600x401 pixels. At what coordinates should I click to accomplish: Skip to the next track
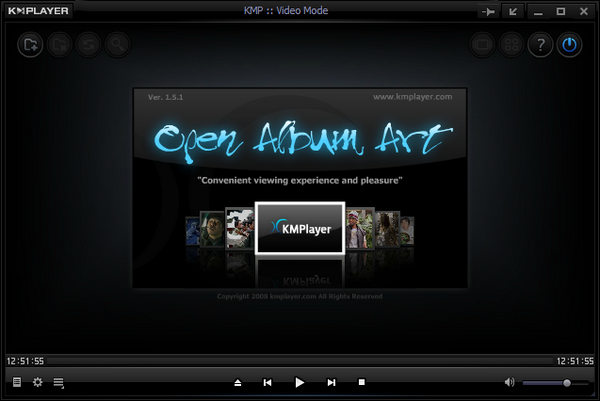click(x=331, y=382)
